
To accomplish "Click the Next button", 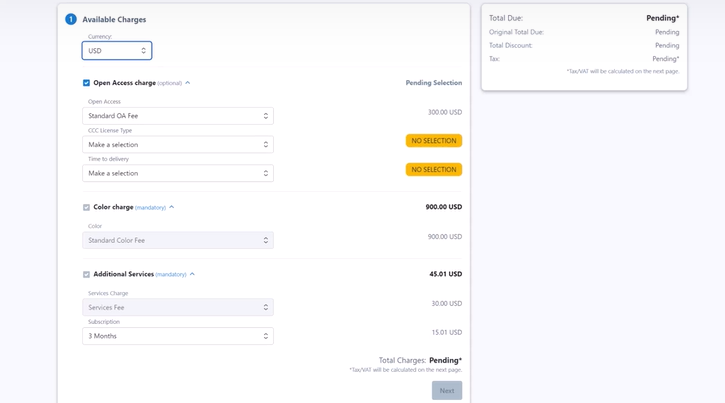I will coord(447,391).
